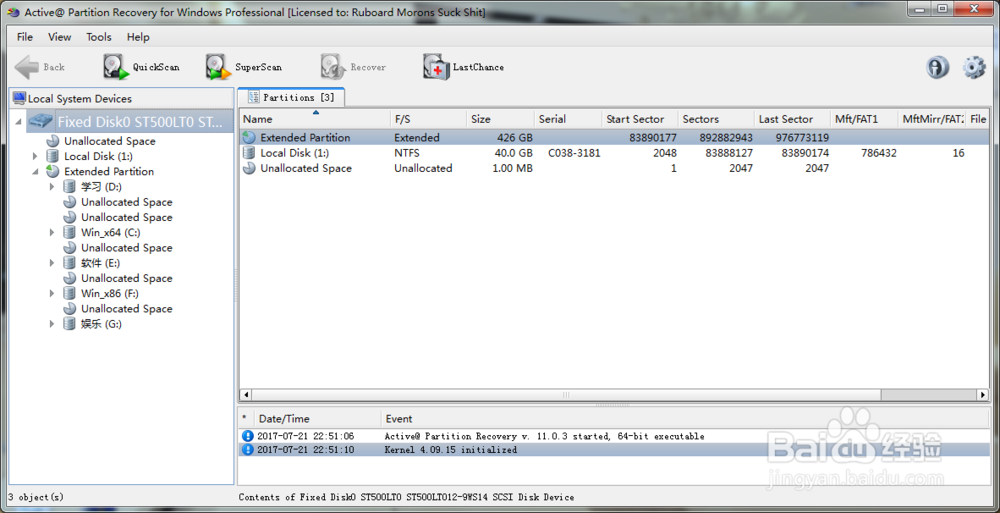
Task: Click the 1.00 MB size cell
Action: 513,168
